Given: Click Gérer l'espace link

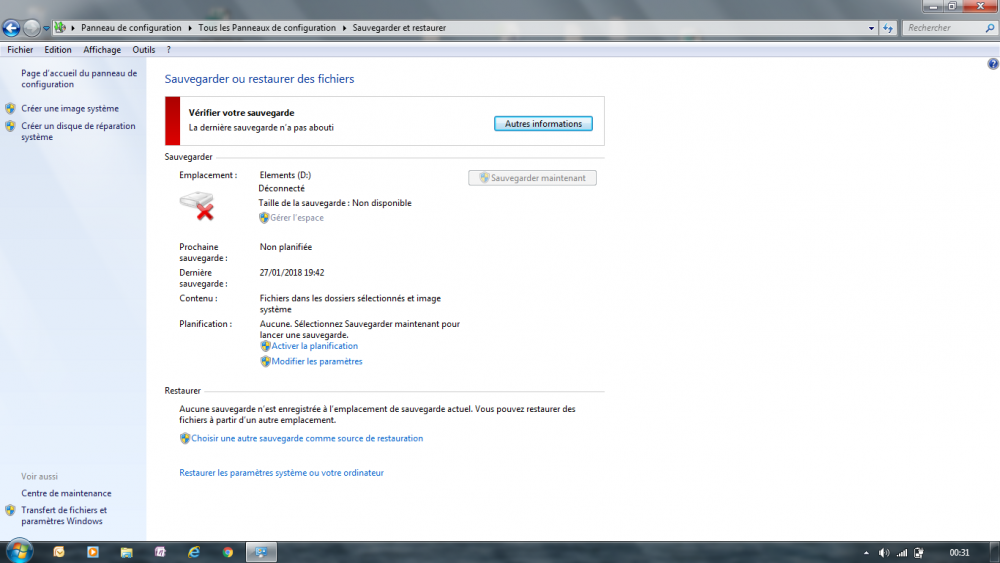Looking at the screenshot, I should click(x=297, y=217).
